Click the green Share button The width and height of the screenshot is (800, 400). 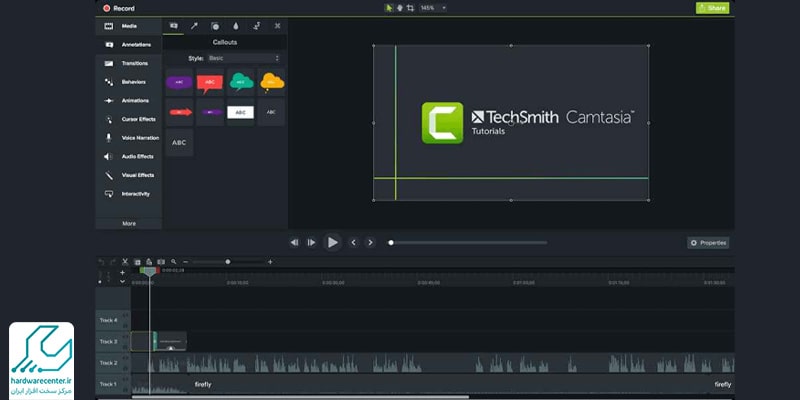coord(712,8)
